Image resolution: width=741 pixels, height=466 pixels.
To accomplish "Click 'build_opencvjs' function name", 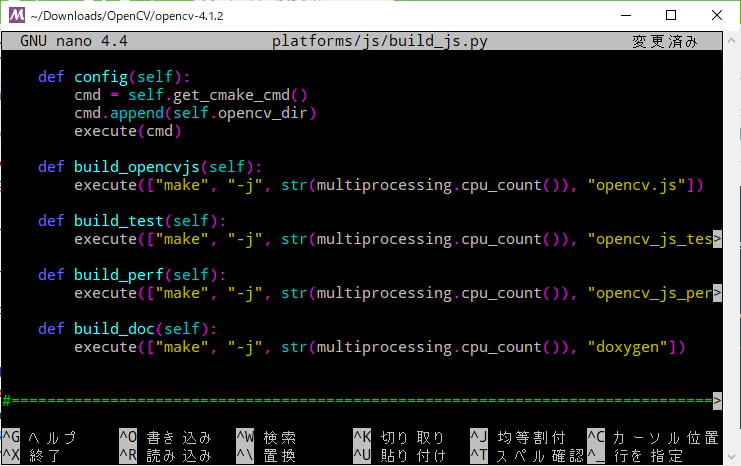I will [137, 167].
